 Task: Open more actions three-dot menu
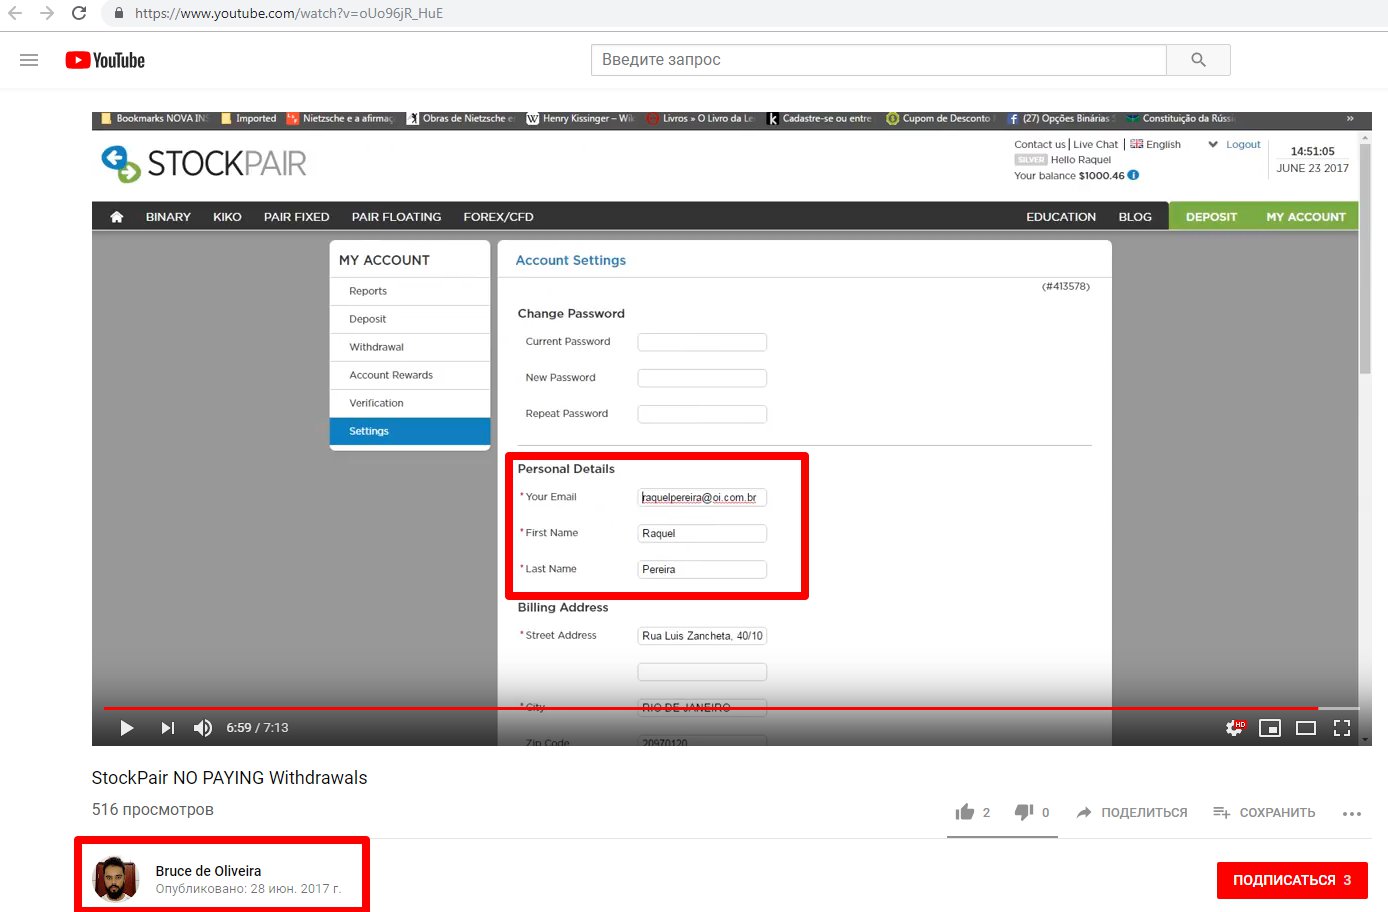pyautogui.click(x=1352, y=813)
